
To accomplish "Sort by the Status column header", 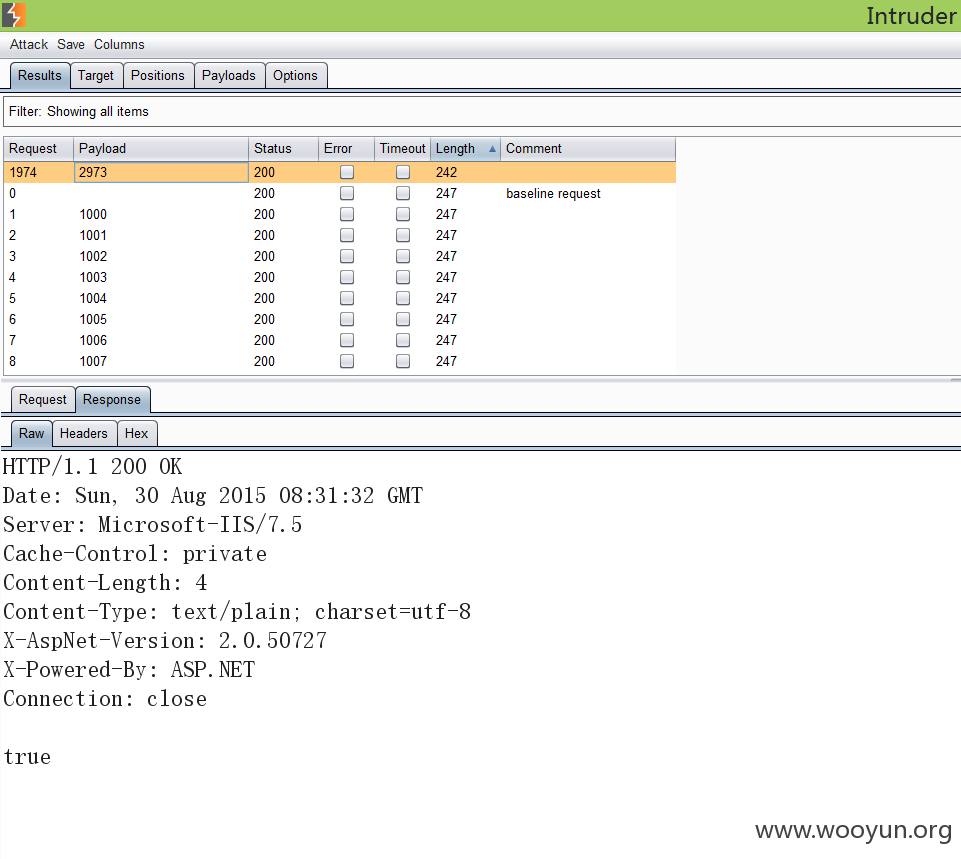I will pos(283,149).
